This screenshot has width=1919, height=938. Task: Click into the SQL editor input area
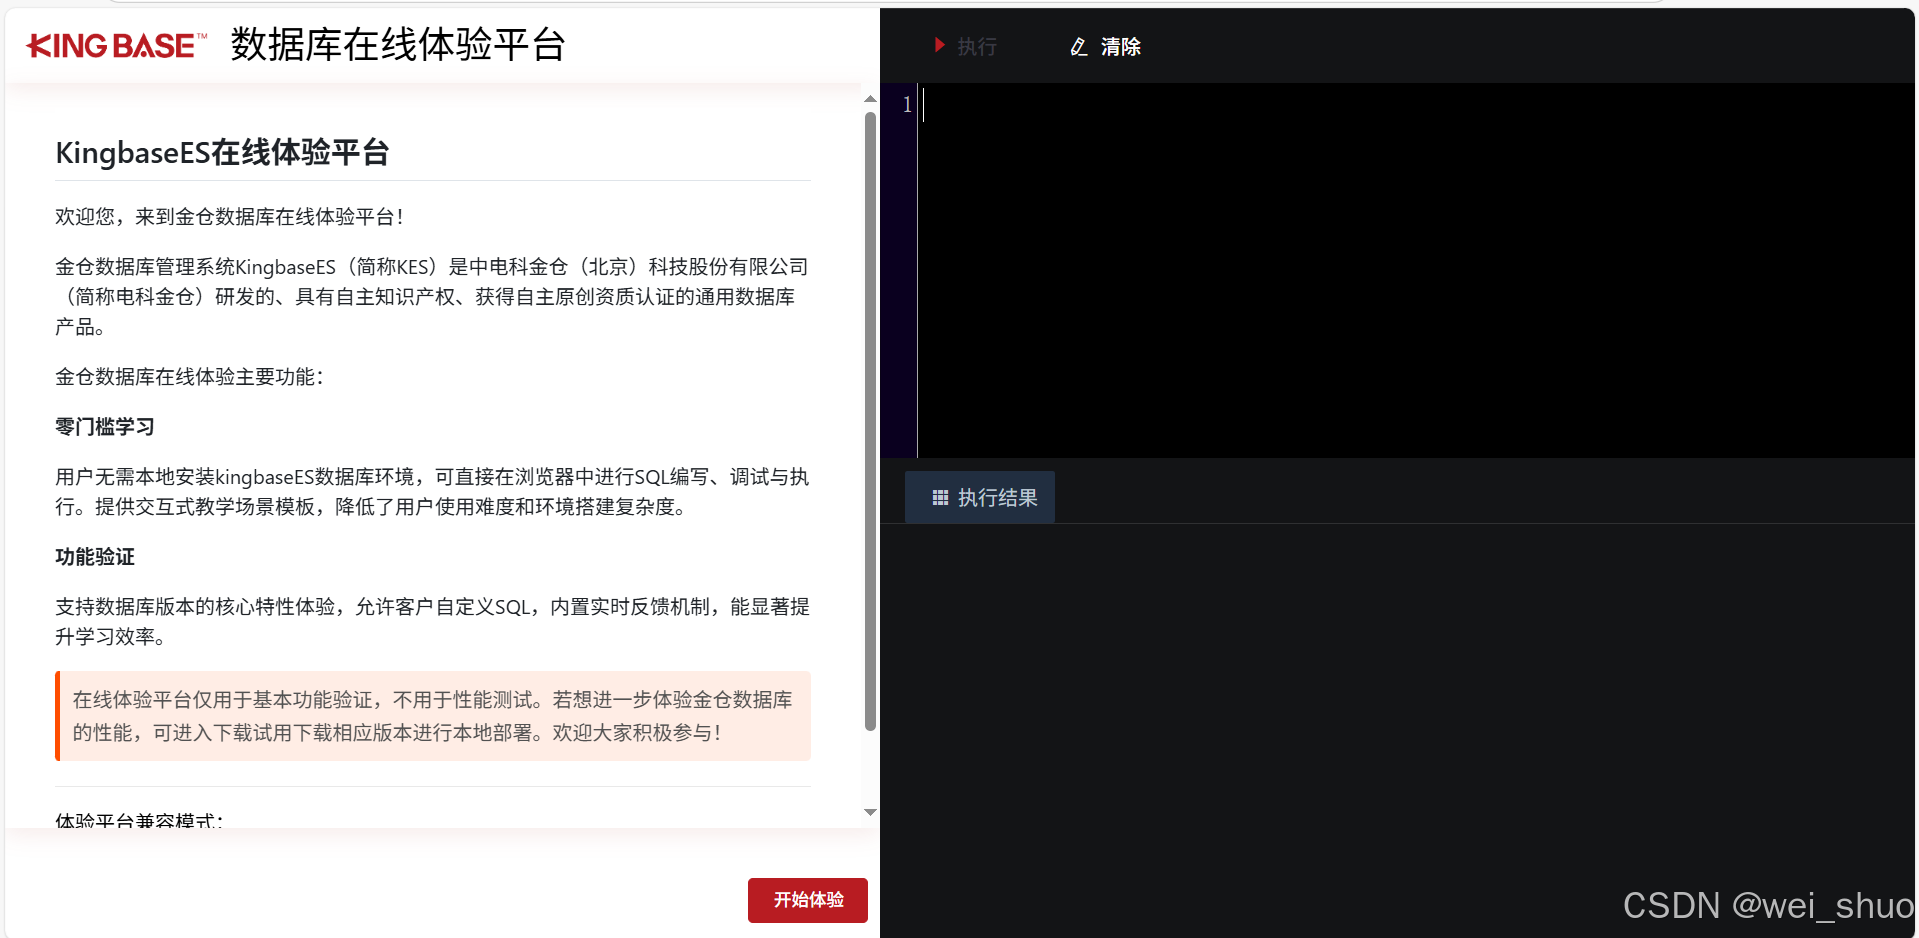[1415, 270]
